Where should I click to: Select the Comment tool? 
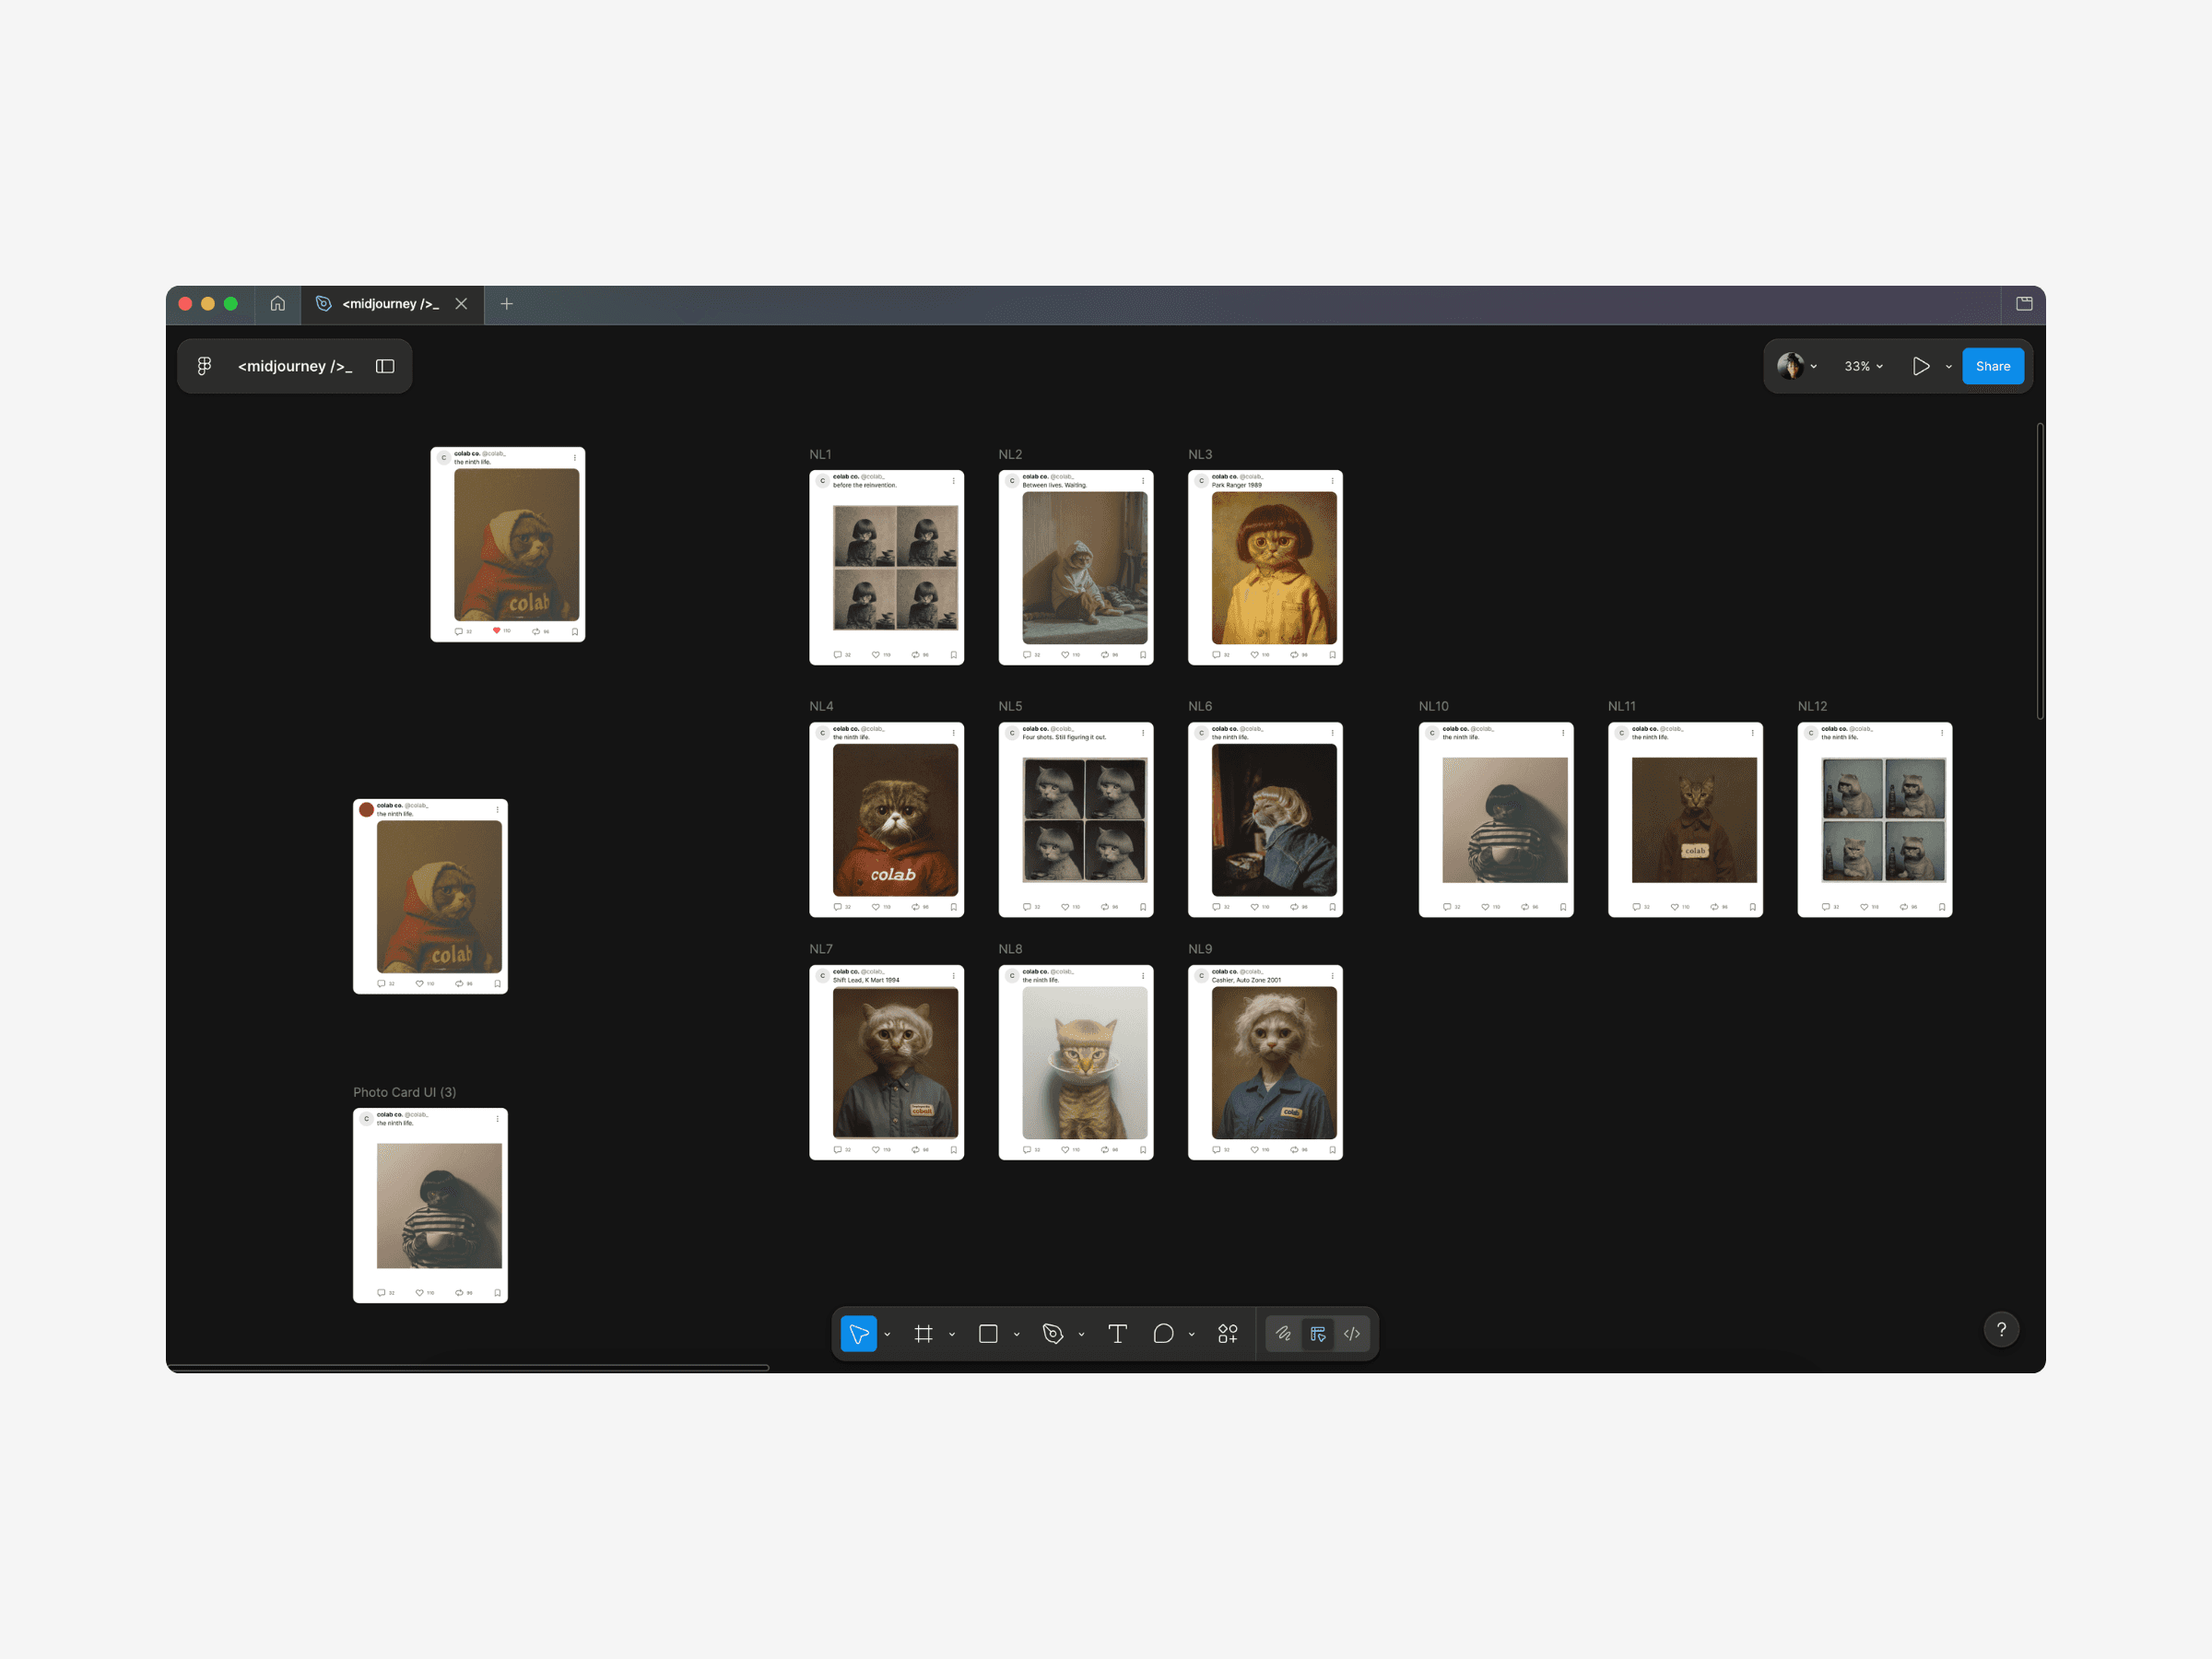[1163, 1333]
